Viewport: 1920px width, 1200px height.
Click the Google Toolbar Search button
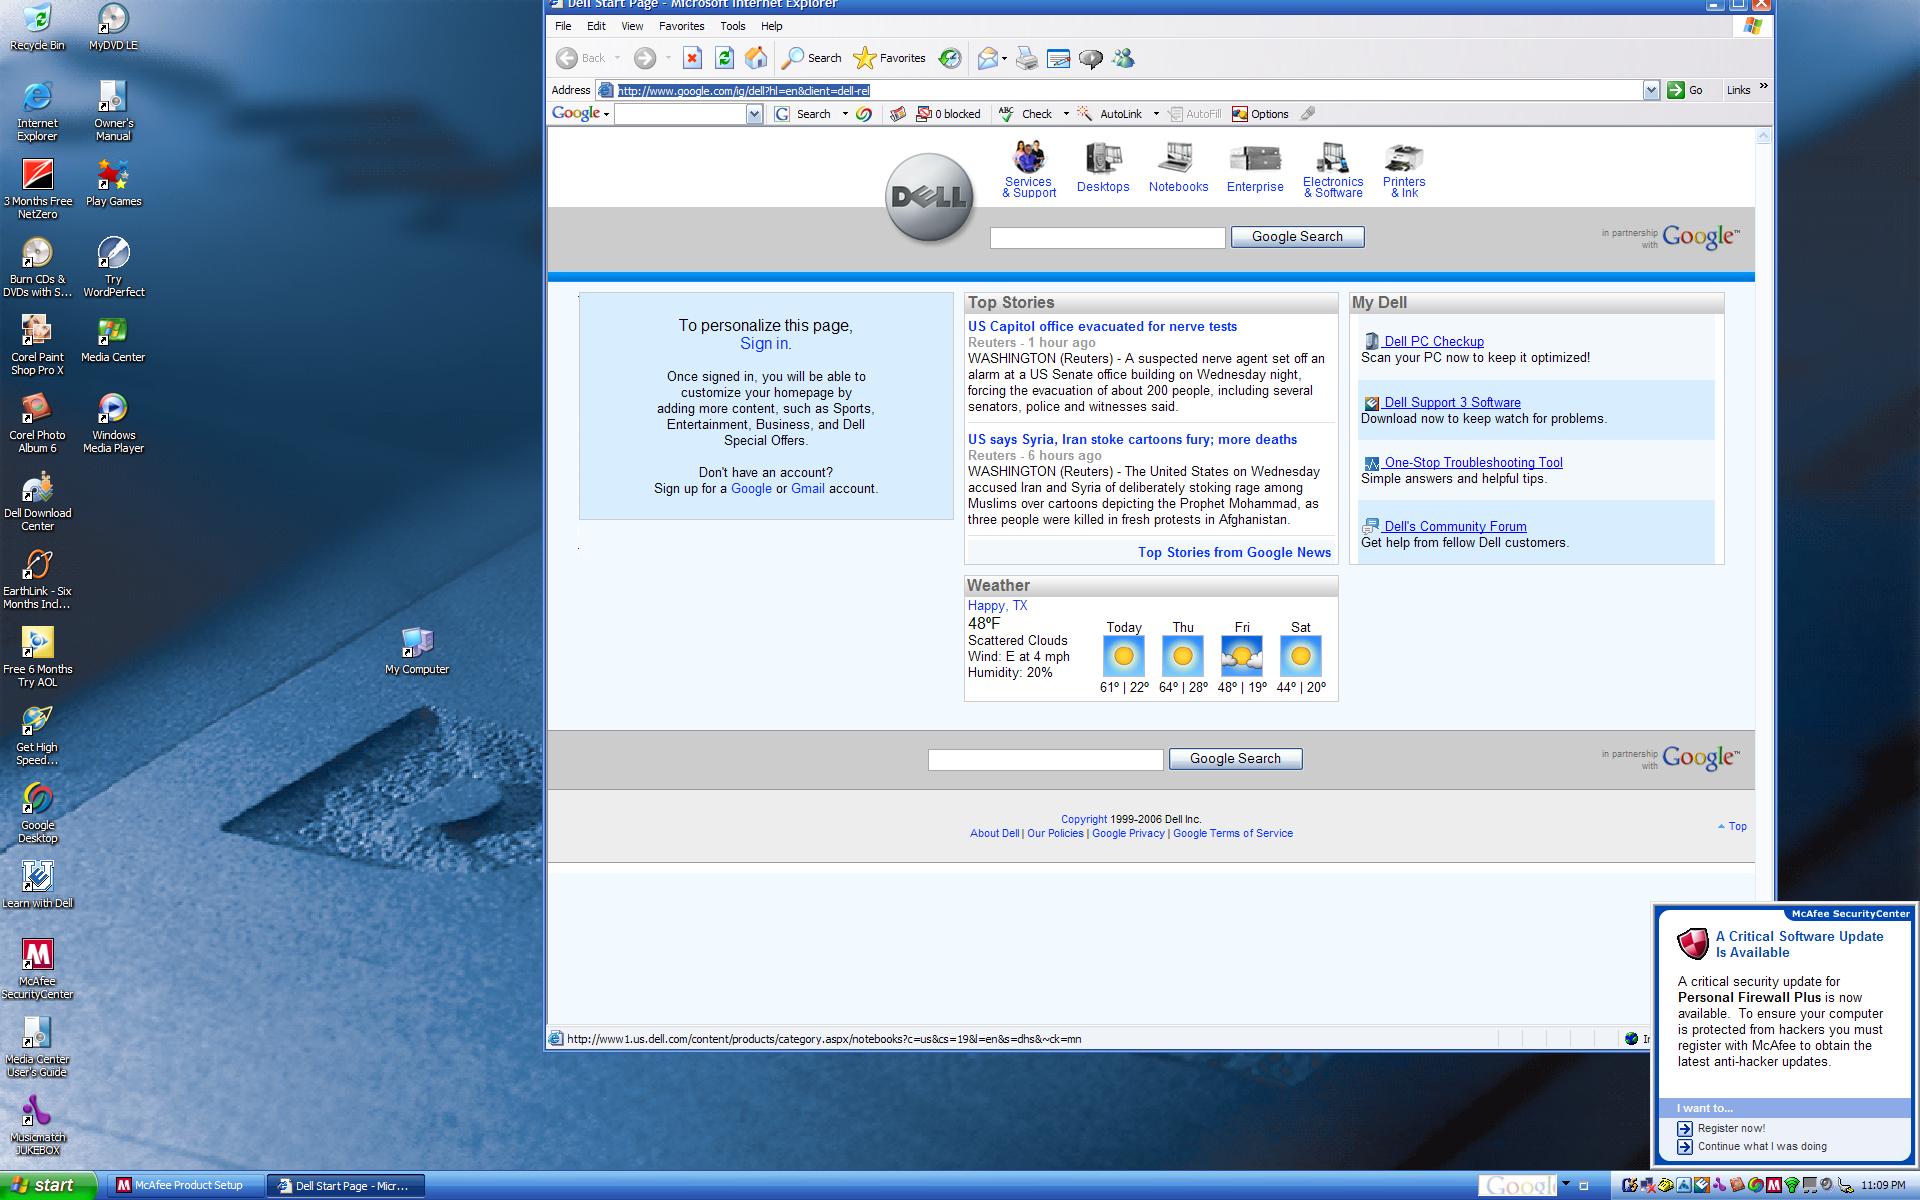click(x=804, y=114)
